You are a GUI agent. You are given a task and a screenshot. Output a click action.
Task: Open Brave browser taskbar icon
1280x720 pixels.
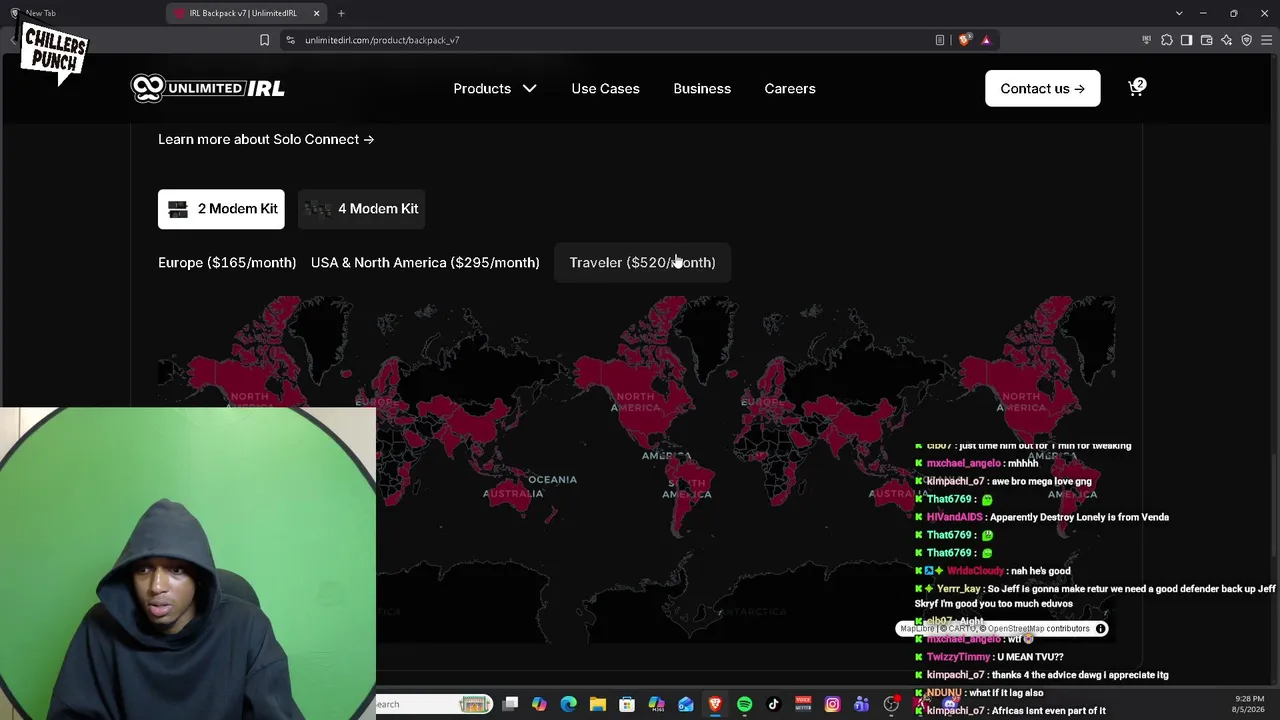point(715,704)
